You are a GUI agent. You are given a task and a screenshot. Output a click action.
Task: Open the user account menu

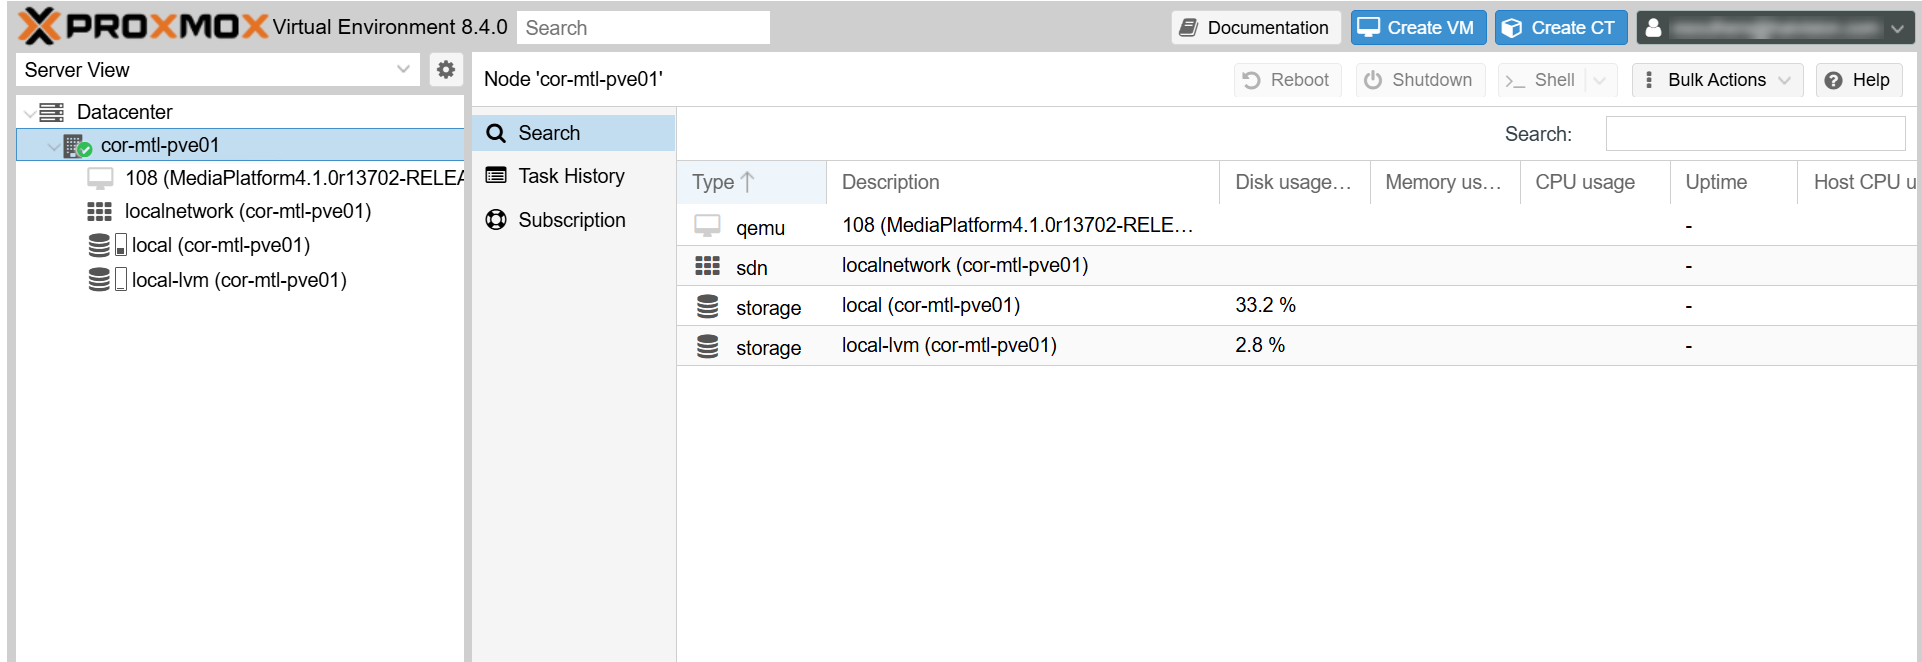pyautogui.click(x=1775, y=28)
